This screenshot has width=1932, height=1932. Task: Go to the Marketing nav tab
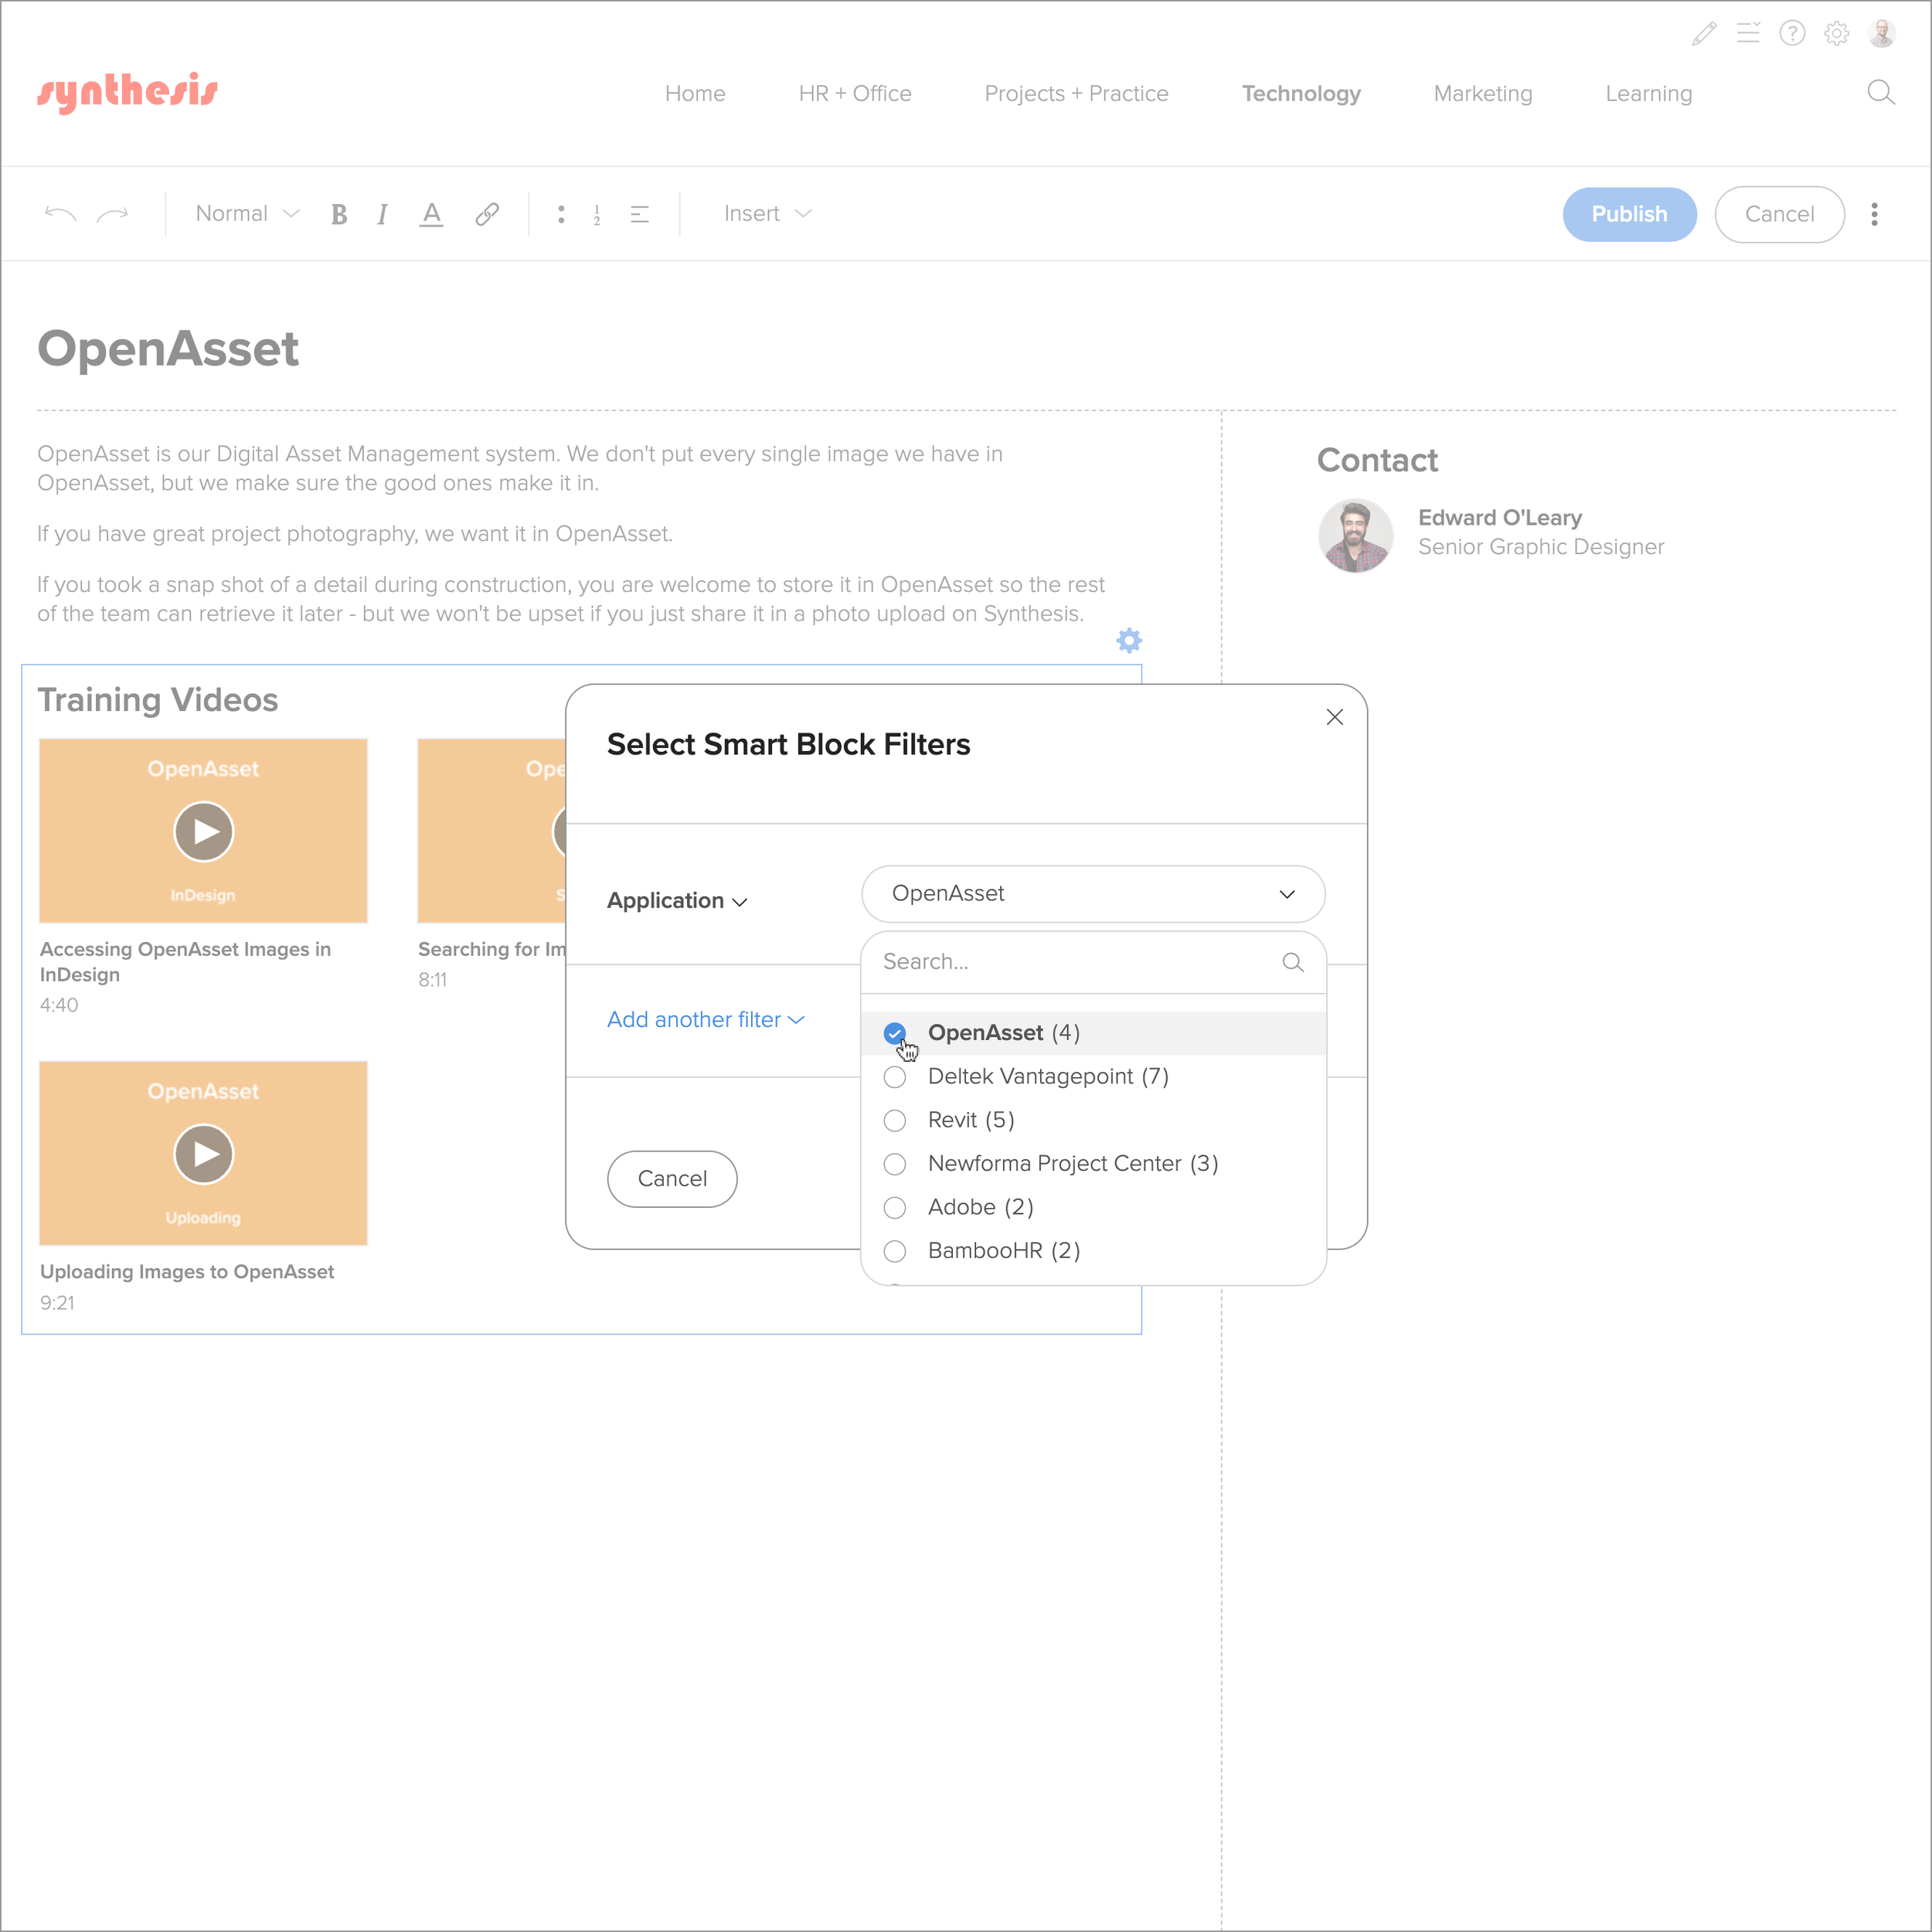[1482, 94]
